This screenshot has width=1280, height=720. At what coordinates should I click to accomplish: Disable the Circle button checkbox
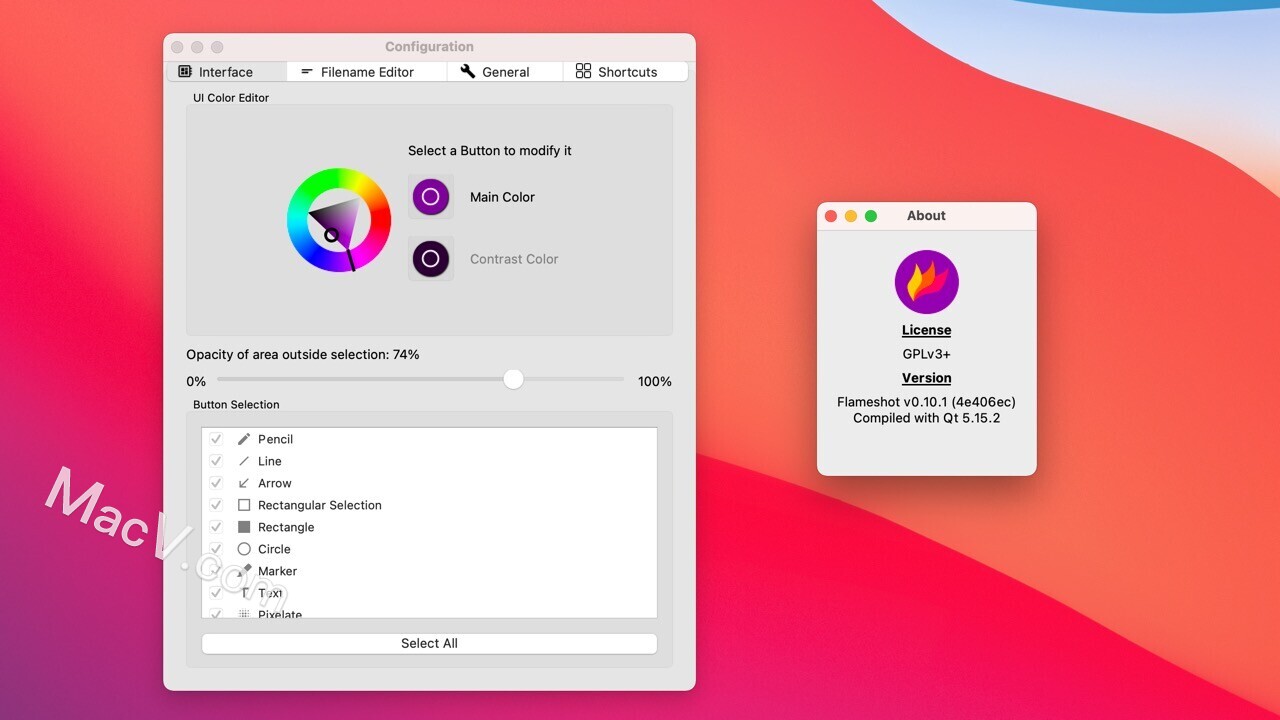point(216,549)
